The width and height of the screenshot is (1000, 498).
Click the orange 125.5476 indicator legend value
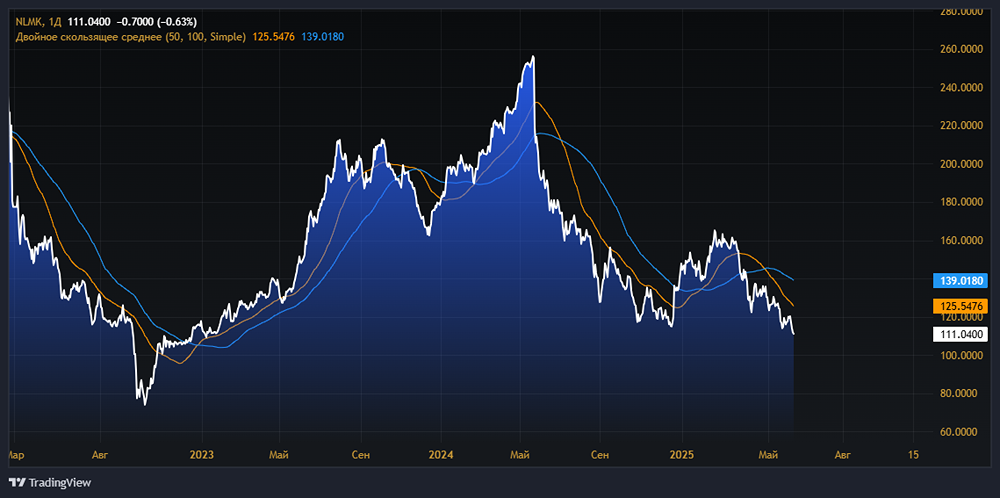click(x=274, y=37)
